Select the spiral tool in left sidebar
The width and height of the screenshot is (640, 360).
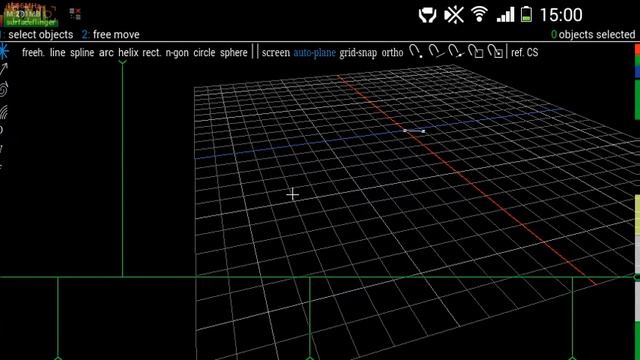tap(4, 89)
